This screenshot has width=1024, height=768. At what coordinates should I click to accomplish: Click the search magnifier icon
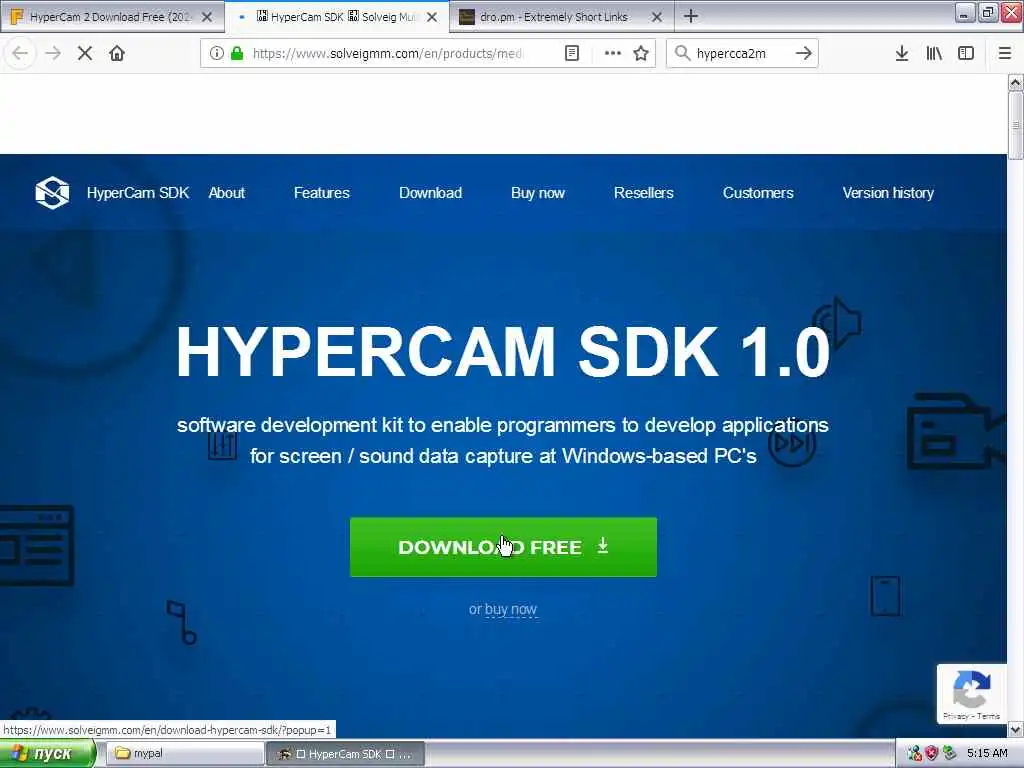[682, 54]
